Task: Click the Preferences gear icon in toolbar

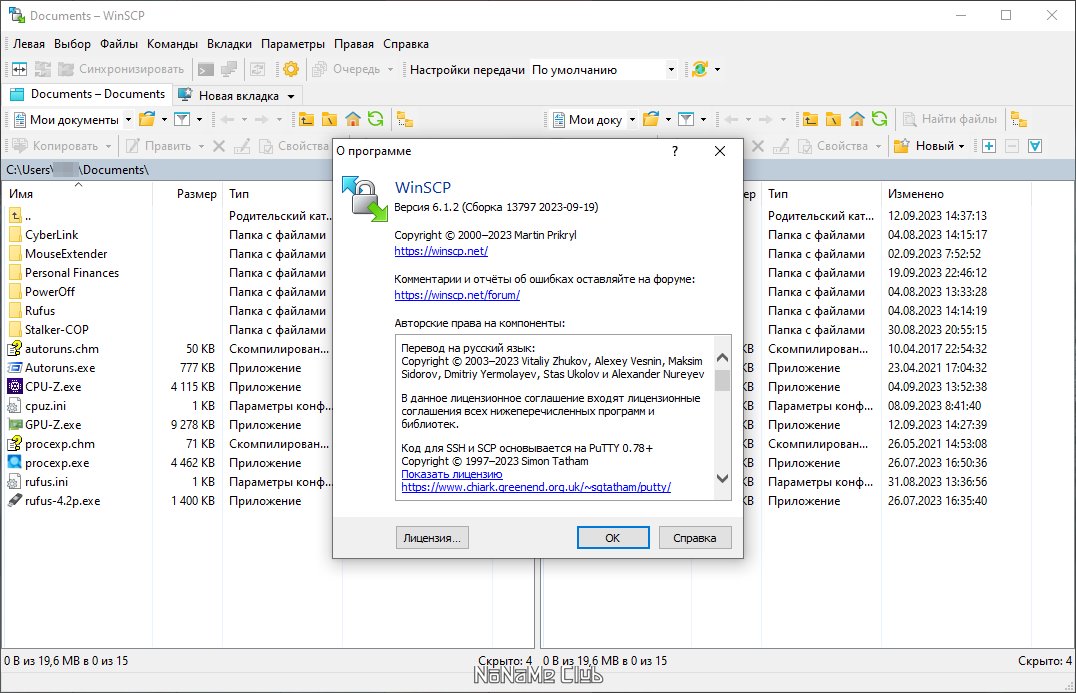Action: coord(291,69)
